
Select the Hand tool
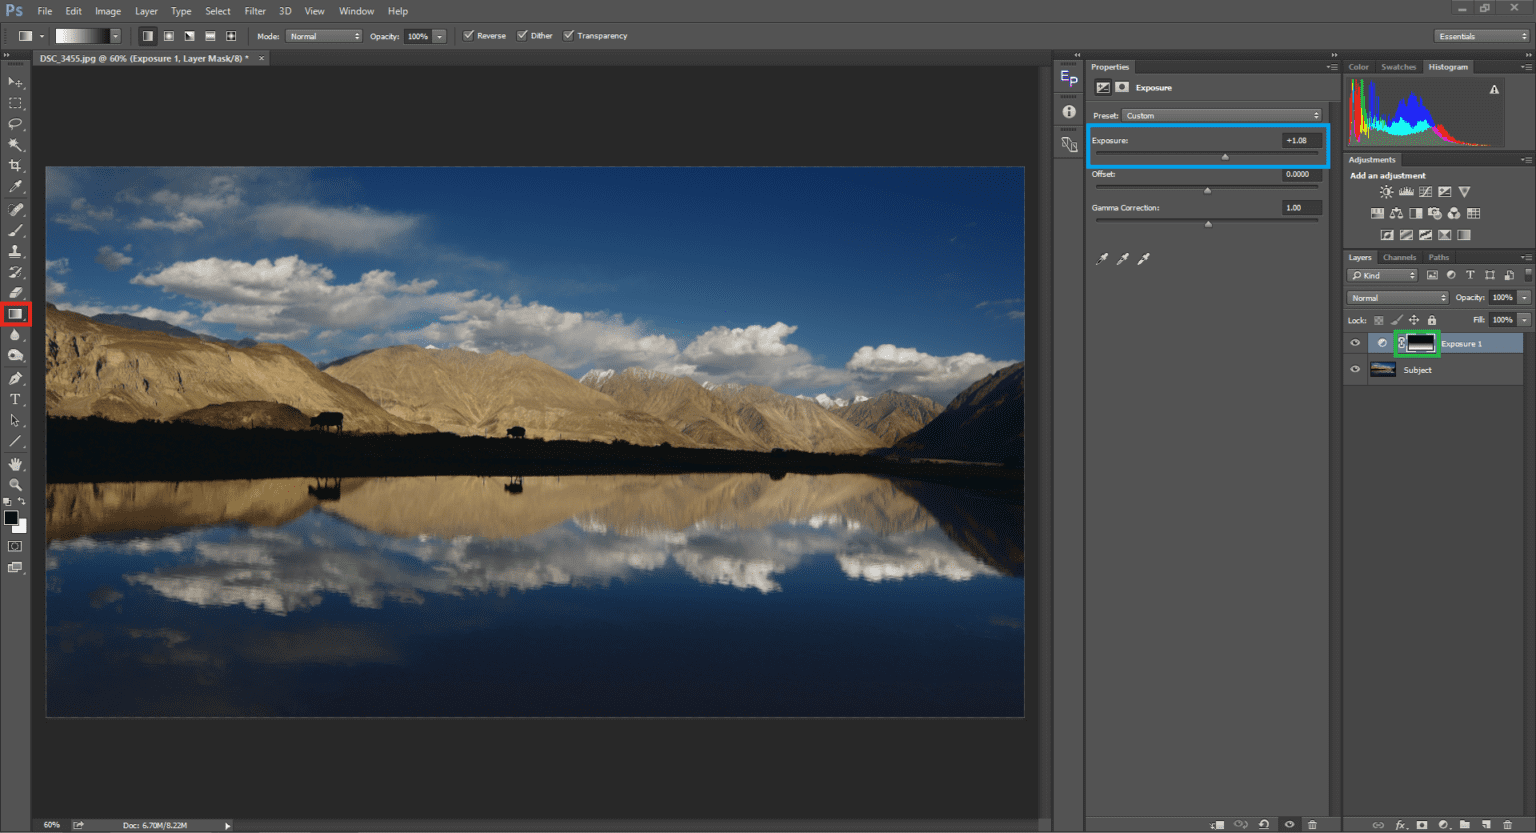(15, 464)
